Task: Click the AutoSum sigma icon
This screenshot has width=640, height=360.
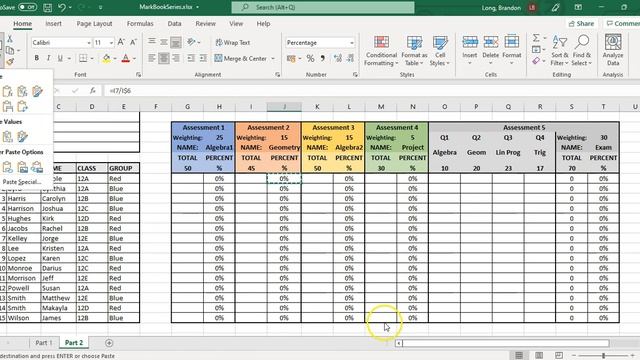Action: (x=536, y=38)
